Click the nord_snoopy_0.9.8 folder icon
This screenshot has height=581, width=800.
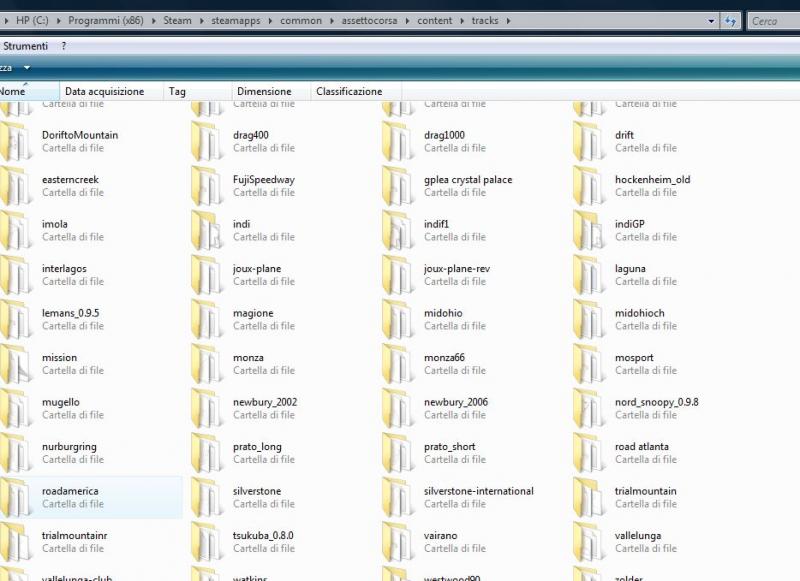pyautogui.click(x=589, y=408)
